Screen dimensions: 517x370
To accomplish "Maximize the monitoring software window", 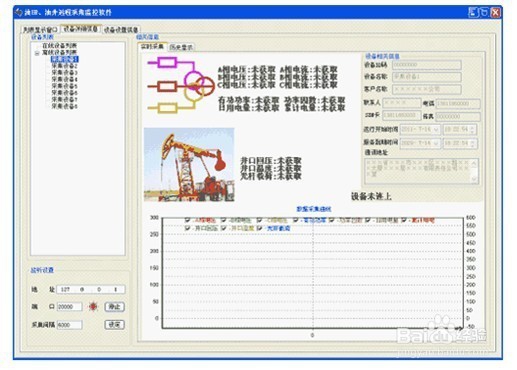I will click(x=484, y=12).
